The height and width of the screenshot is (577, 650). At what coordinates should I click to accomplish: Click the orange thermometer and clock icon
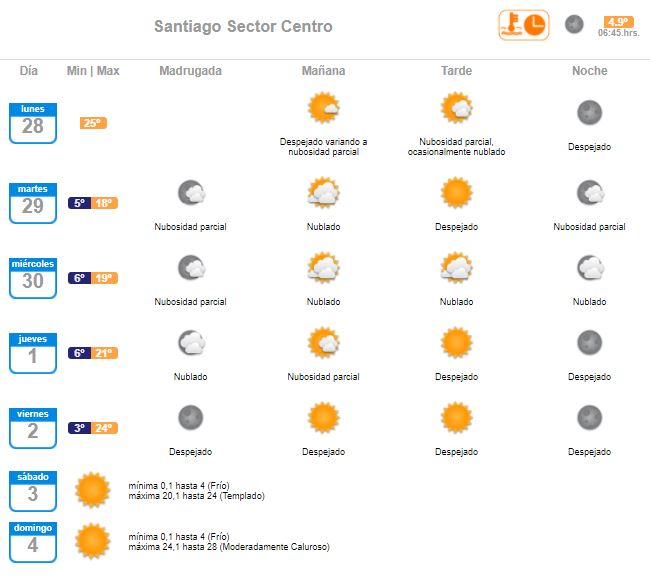tap(524, 25)
